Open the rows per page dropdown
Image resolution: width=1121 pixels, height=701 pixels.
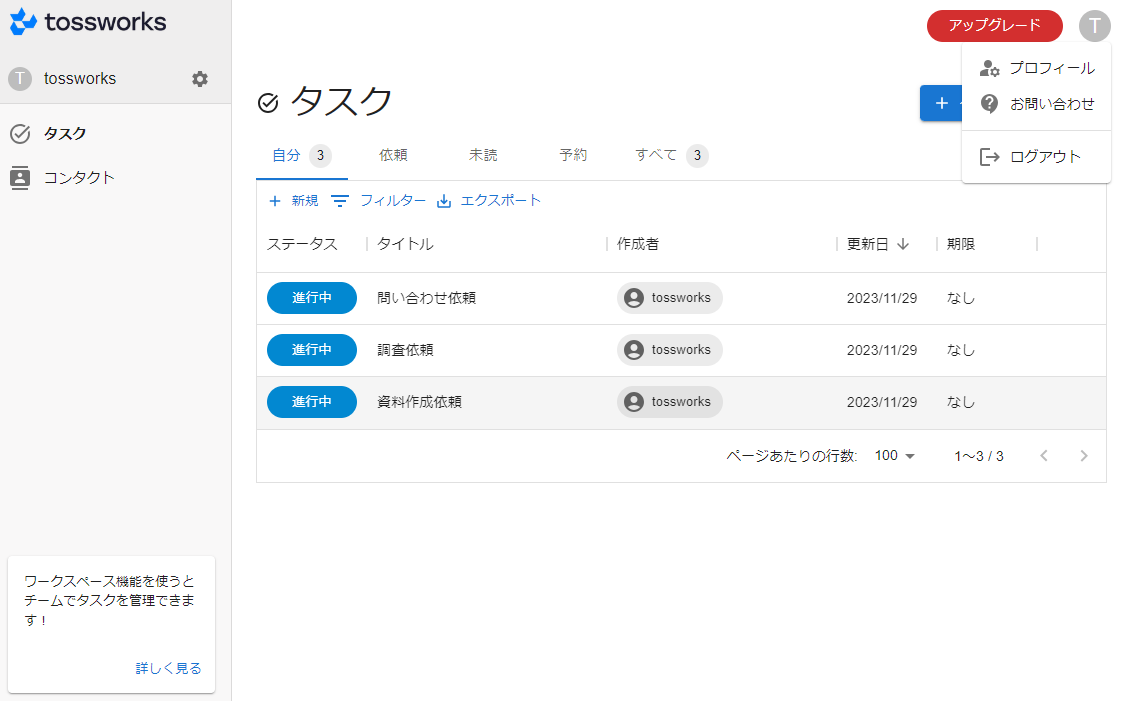[895, 456]
